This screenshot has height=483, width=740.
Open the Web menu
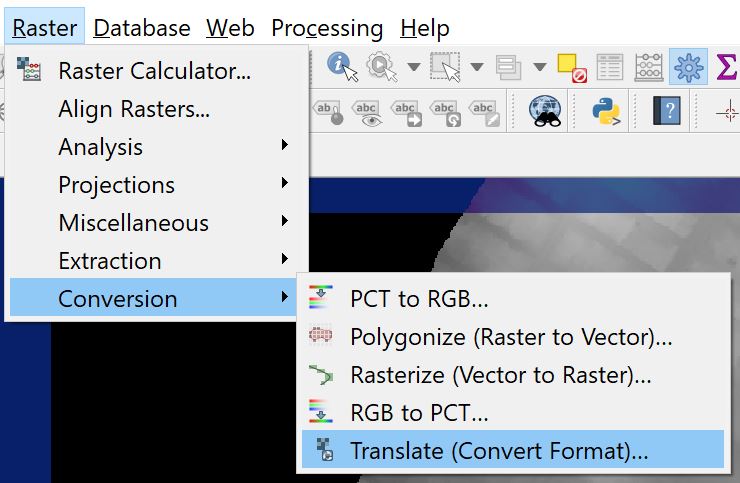[x=230, y=27]
